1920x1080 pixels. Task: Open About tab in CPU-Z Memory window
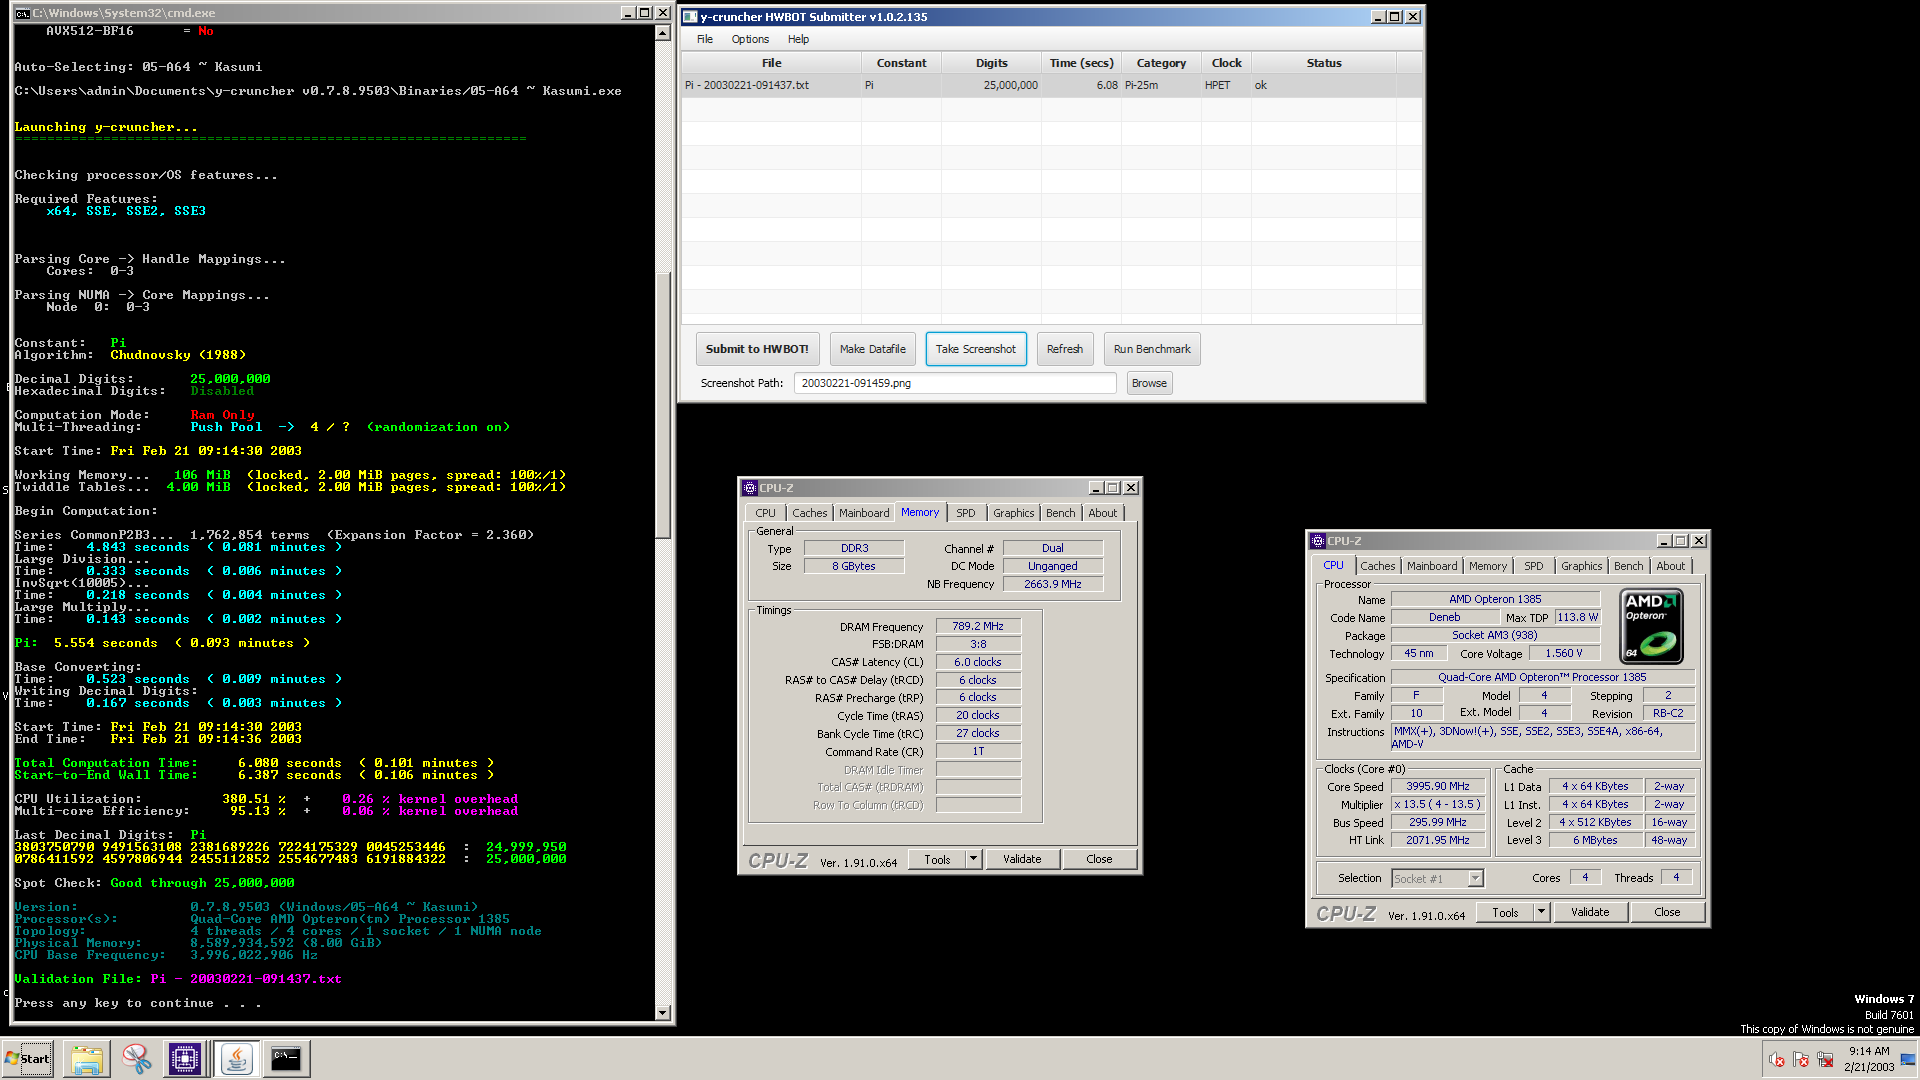[x=1103, y=513]
